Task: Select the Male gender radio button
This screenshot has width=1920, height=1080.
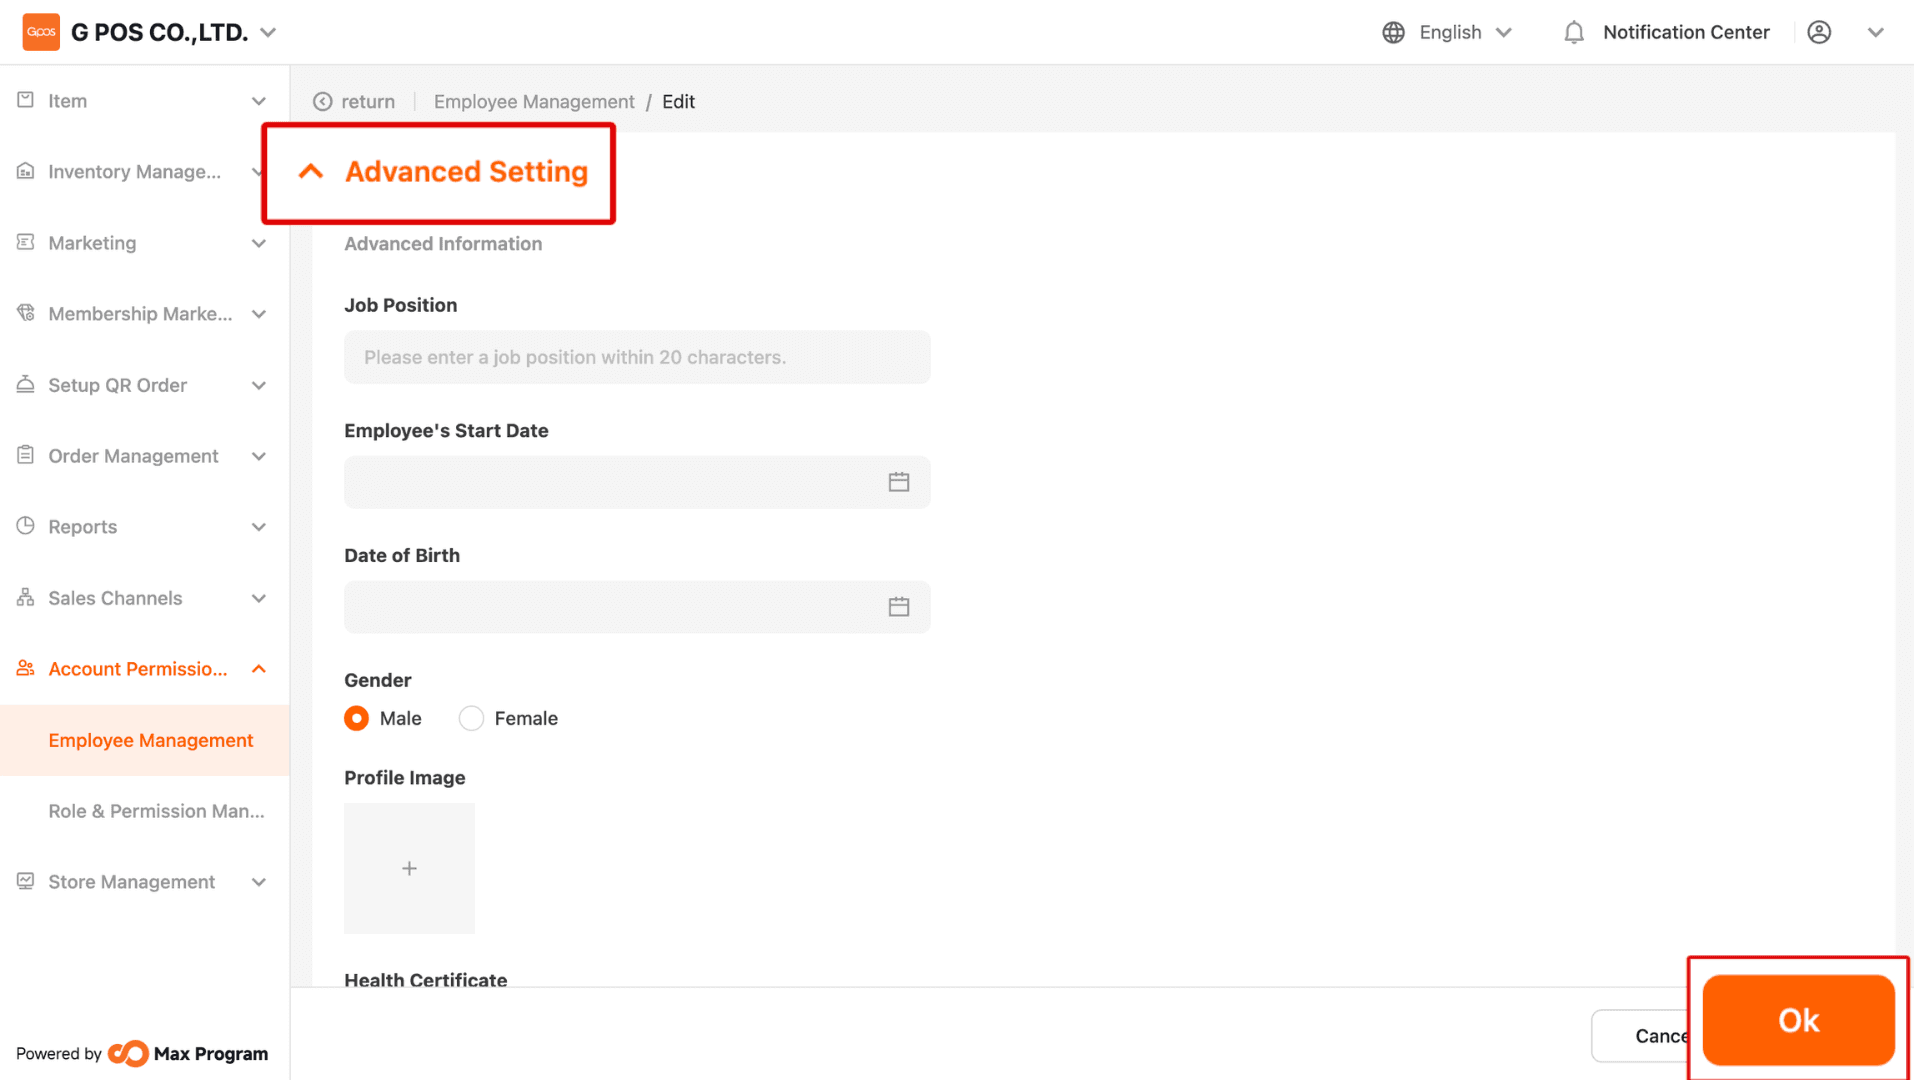Action: pos(357,720)
